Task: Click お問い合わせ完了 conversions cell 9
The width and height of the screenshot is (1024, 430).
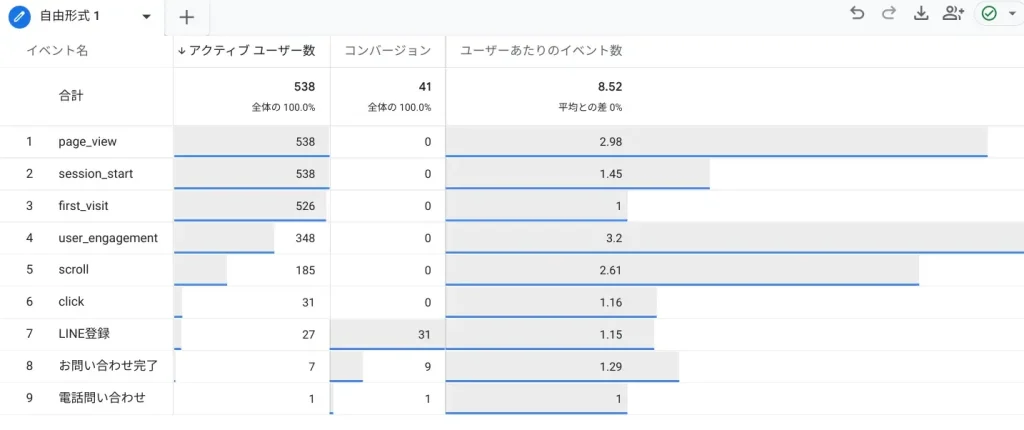Action: coord(428,366)
